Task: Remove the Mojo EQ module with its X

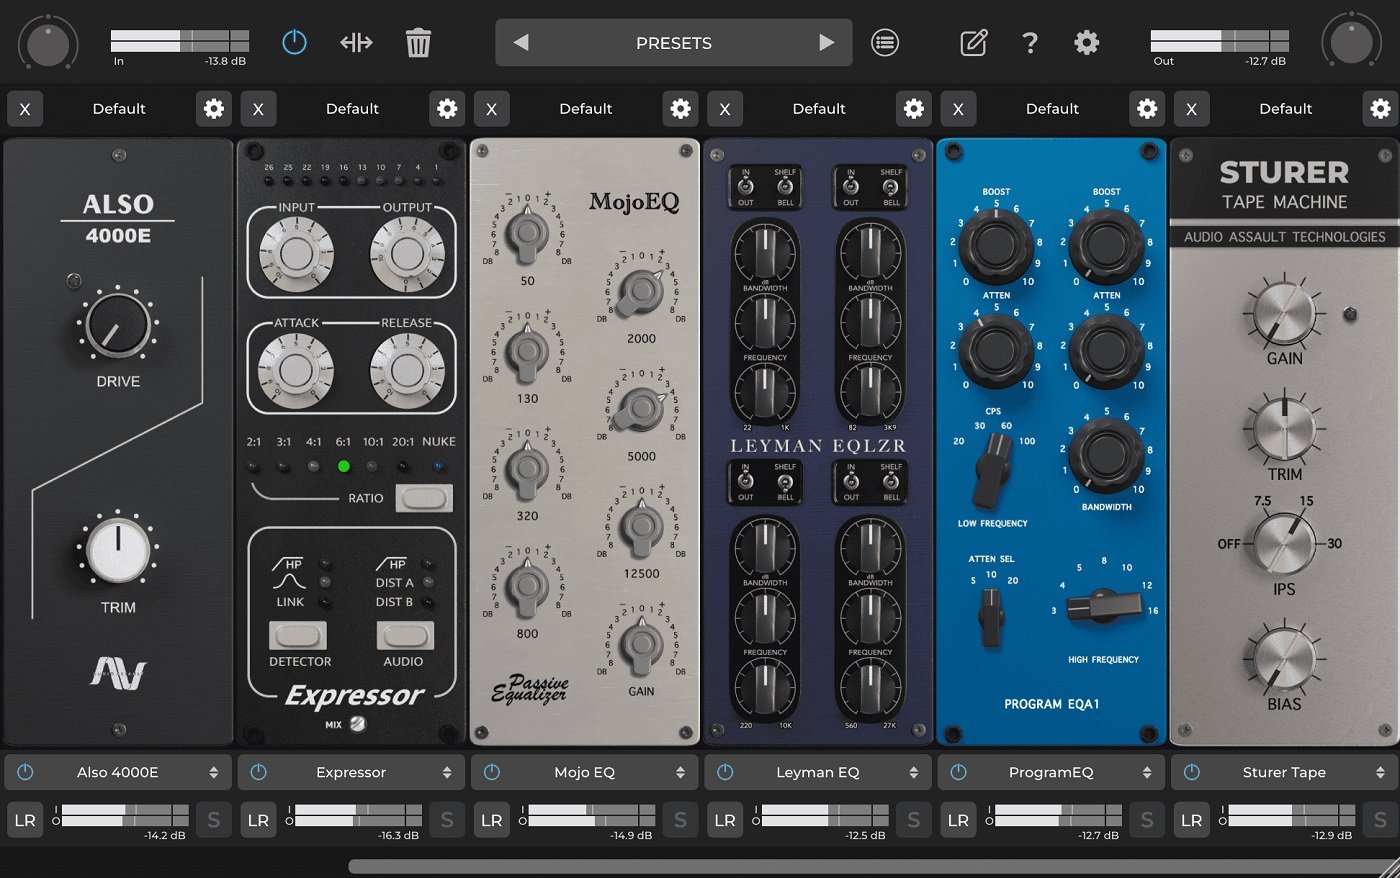Action: pyautogui.click(x=492, y=108)
